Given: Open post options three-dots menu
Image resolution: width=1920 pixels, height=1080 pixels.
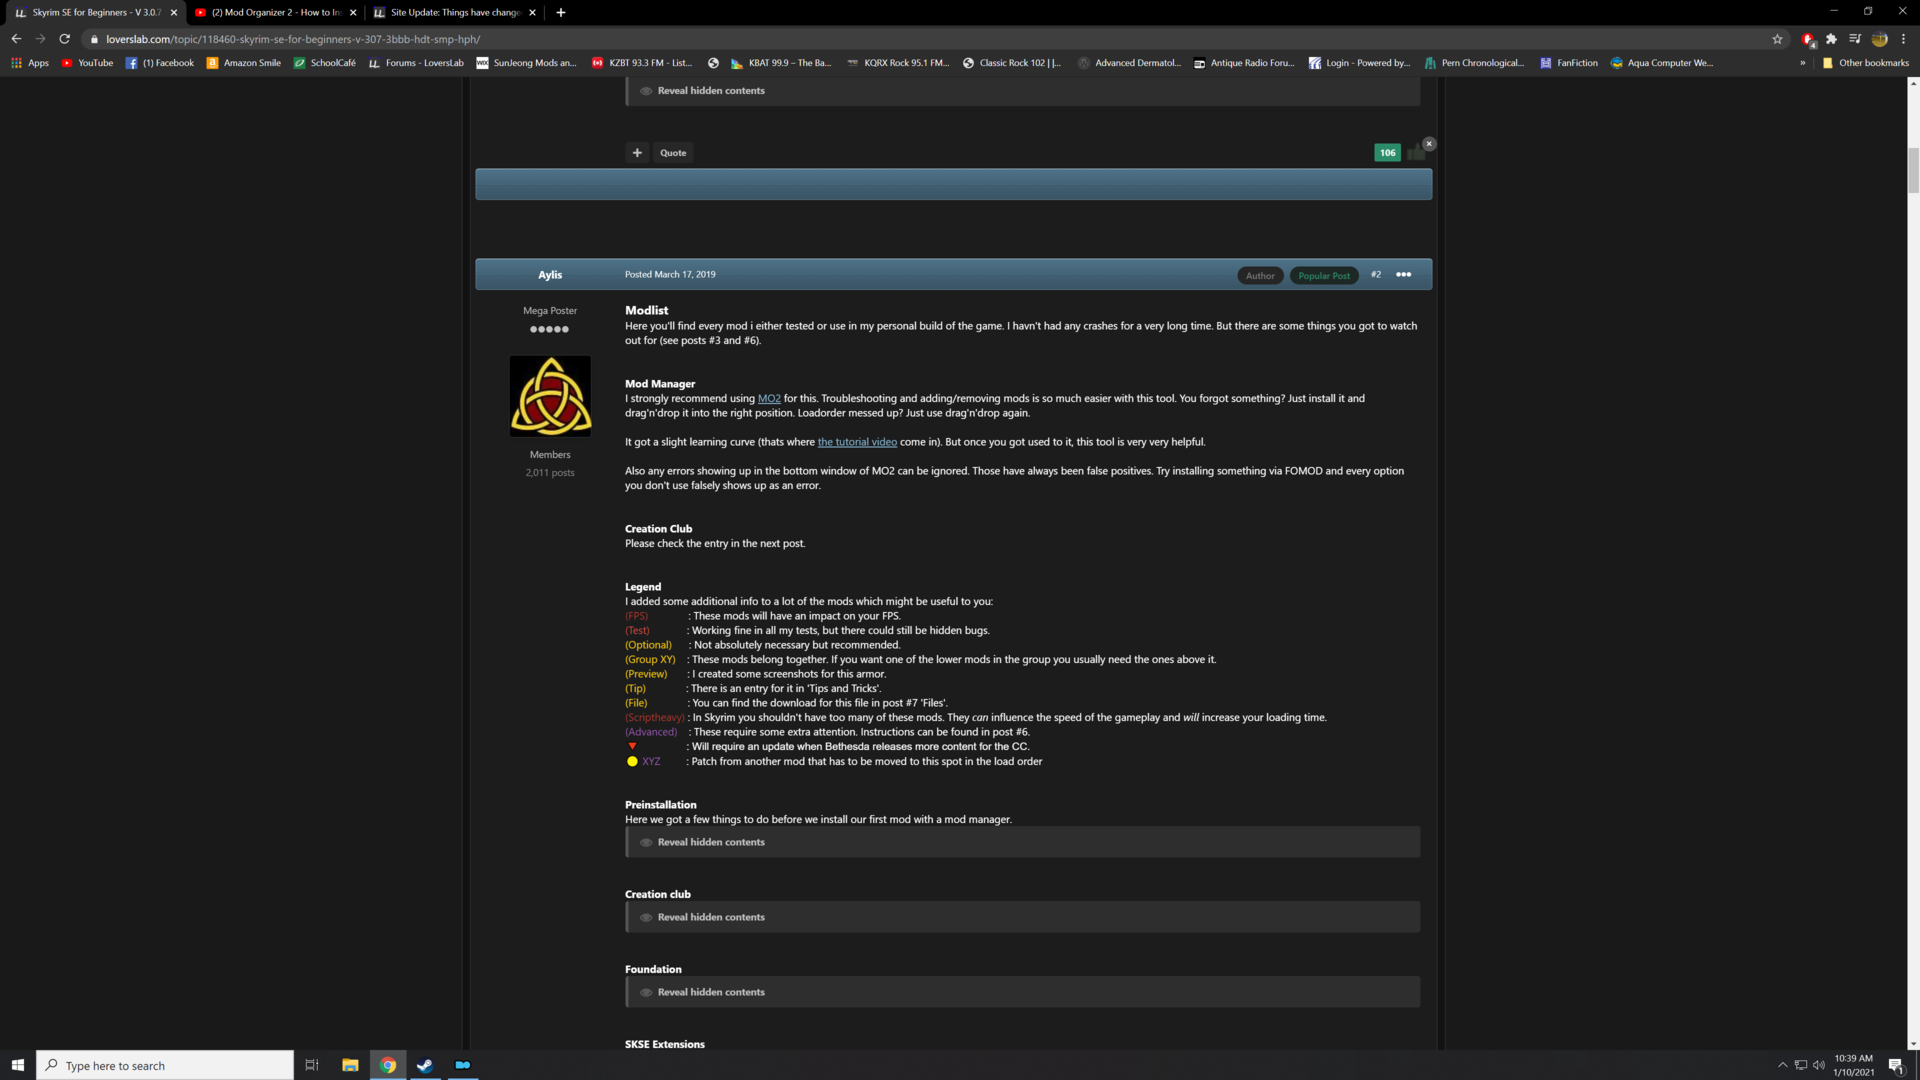Looking at the screenshot, I should pyautogui.click(x=1403, y=275).
